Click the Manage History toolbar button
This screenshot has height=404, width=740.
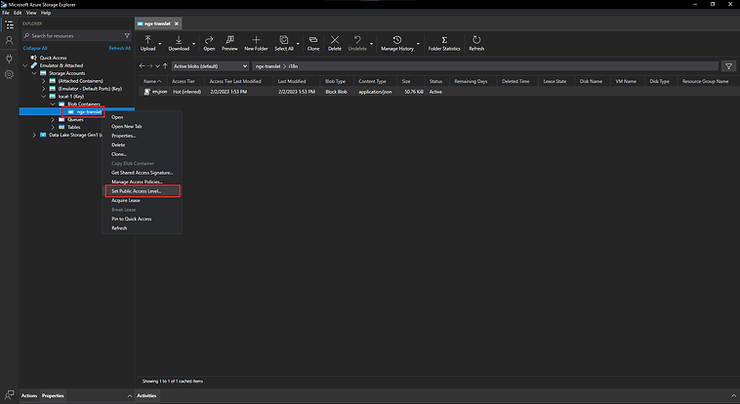tap(397, 43)
